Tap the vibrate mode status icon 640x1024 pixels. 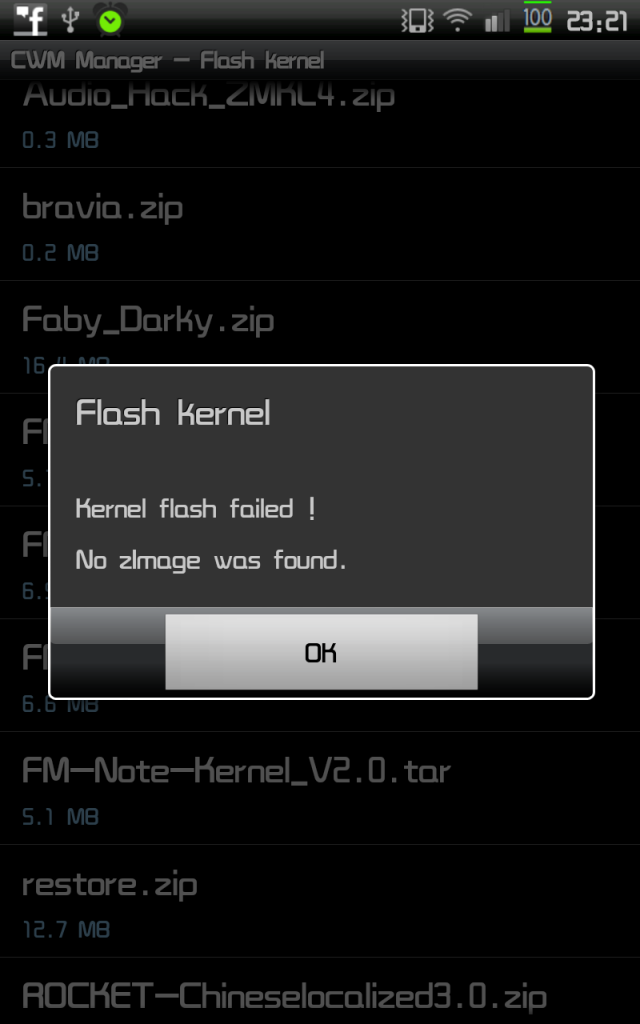[x=417, y=21]
